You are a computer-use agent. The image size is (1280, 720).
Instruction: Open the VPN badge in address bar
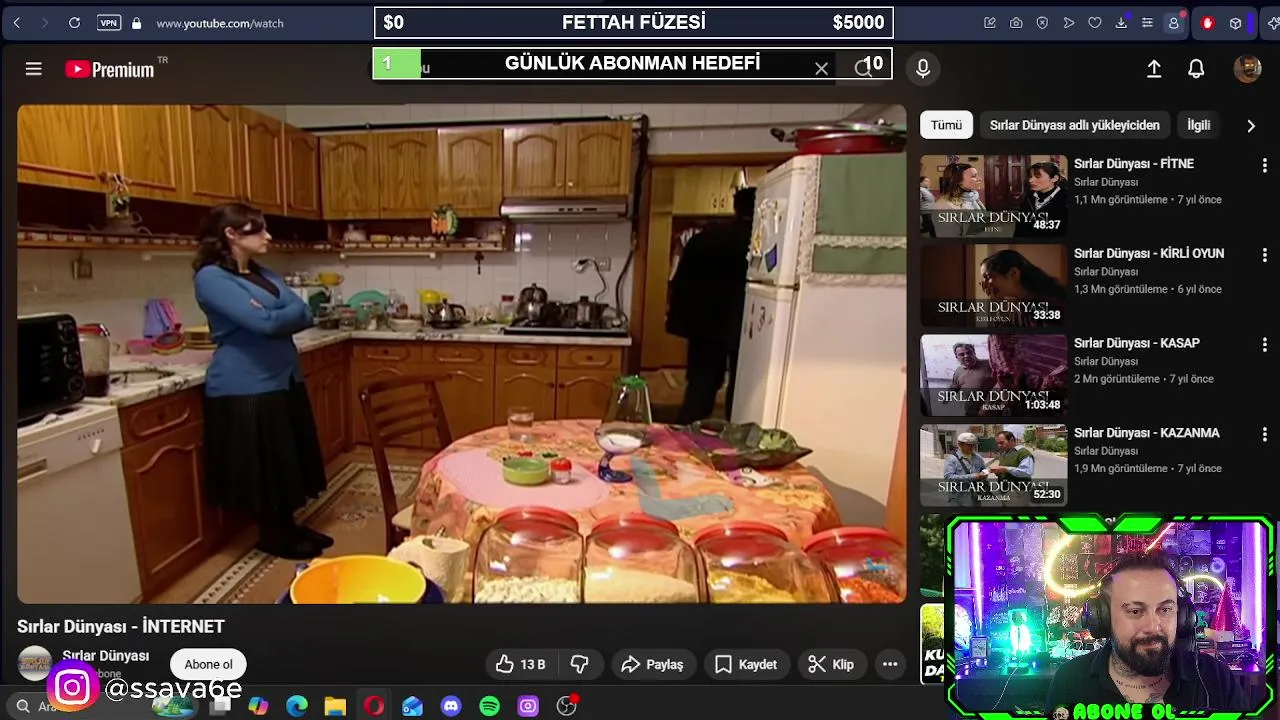[x=109, y=23]
